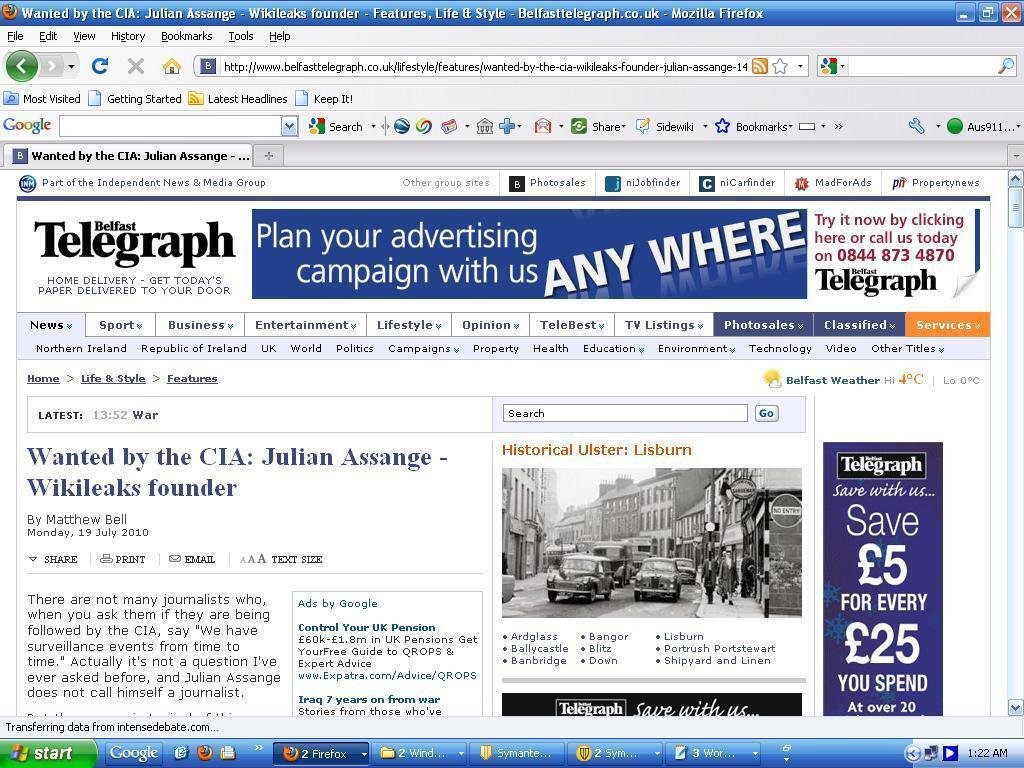Open the History menu
This screenshot has width=1024, height=768.
click(x=127, y=36)
